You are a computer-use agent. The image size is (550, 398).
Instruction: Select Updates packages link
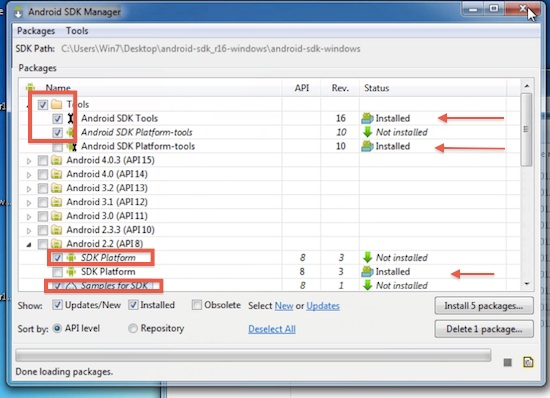323,306
